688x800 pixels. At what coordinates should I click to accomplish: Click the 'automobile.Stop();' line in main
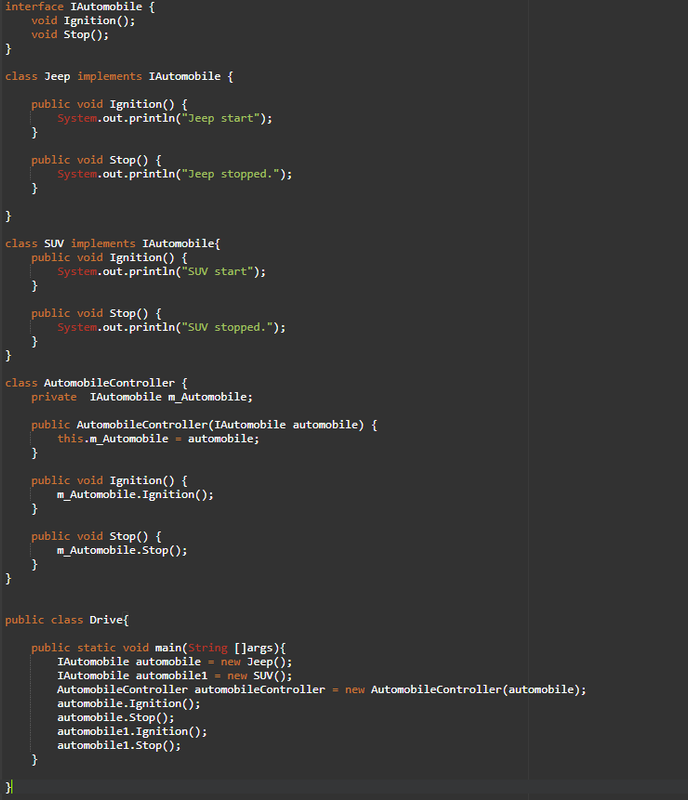pos(115,718)
